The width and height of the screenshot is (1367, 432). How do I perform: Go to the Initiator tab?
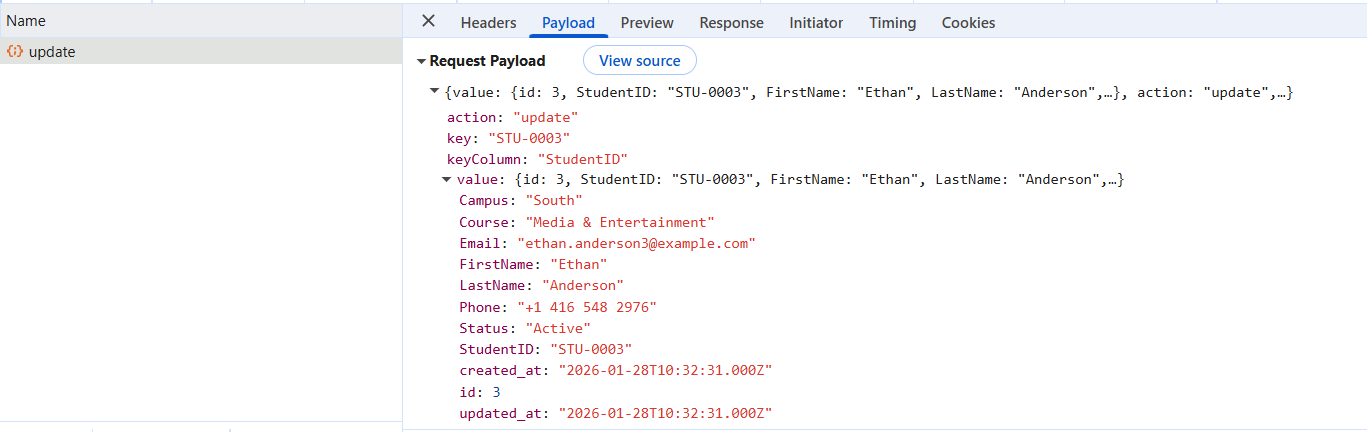pyautogui.click(x=816, y=22)
